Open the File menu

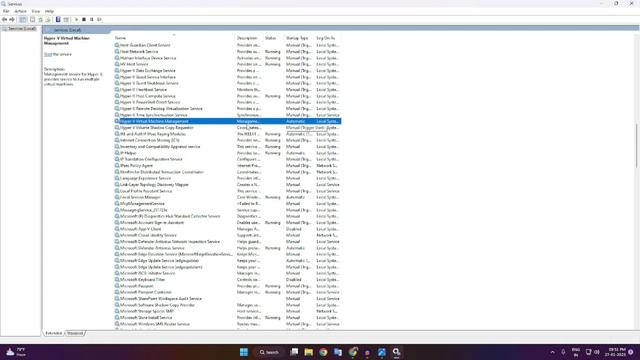pyautogui.click(x=6, y=11)
